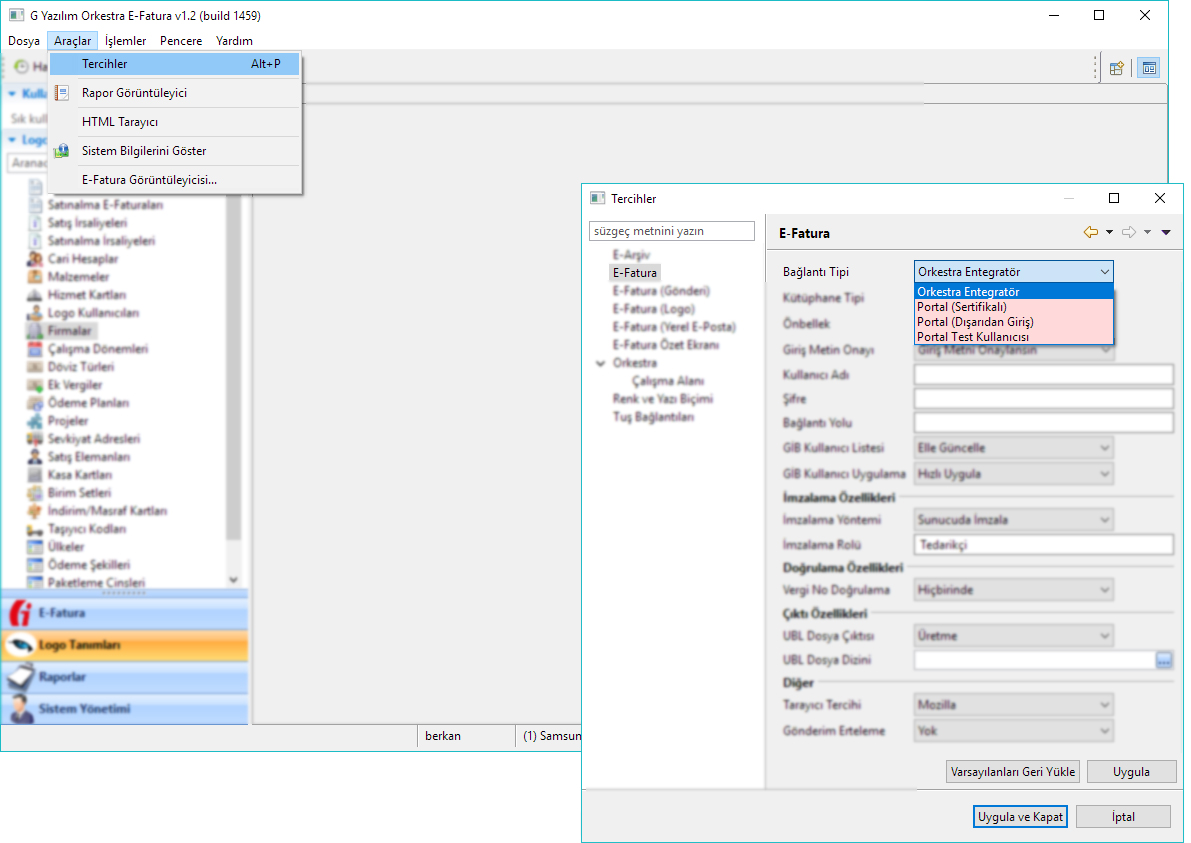1191x843 pixels.
Task: Open view menu triangle in Tercihler header
Action: [1166, 232]
